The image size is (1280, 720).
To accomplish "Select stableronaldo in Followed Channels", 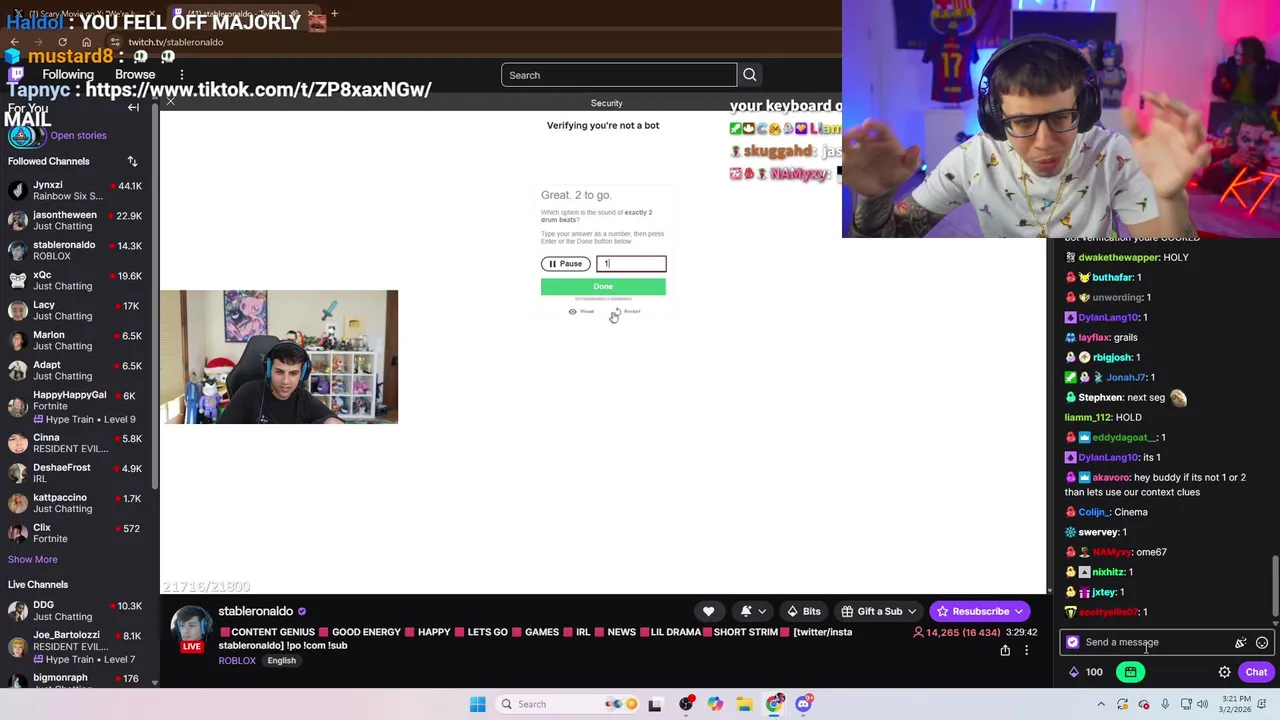I will (x=76, y=250).
